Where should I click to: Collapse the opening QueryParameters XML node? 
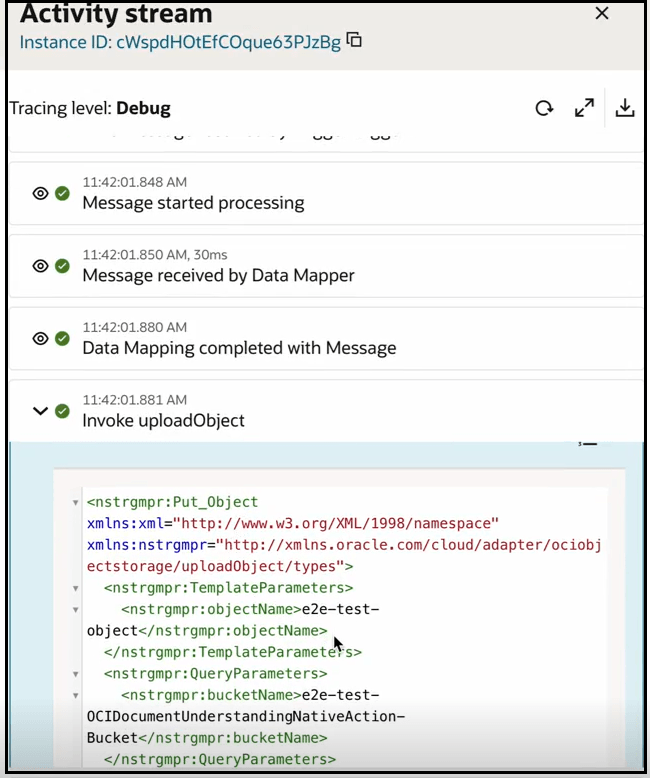point(75,674)
